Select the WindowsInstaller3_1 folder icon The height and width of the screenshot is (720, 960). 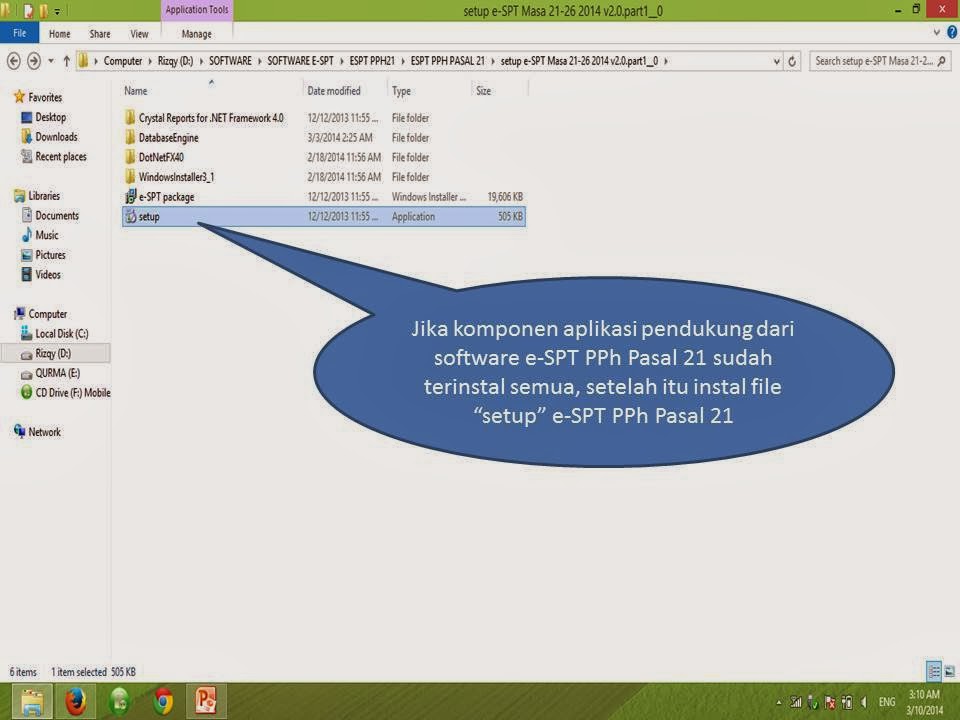tap(130, 176)
